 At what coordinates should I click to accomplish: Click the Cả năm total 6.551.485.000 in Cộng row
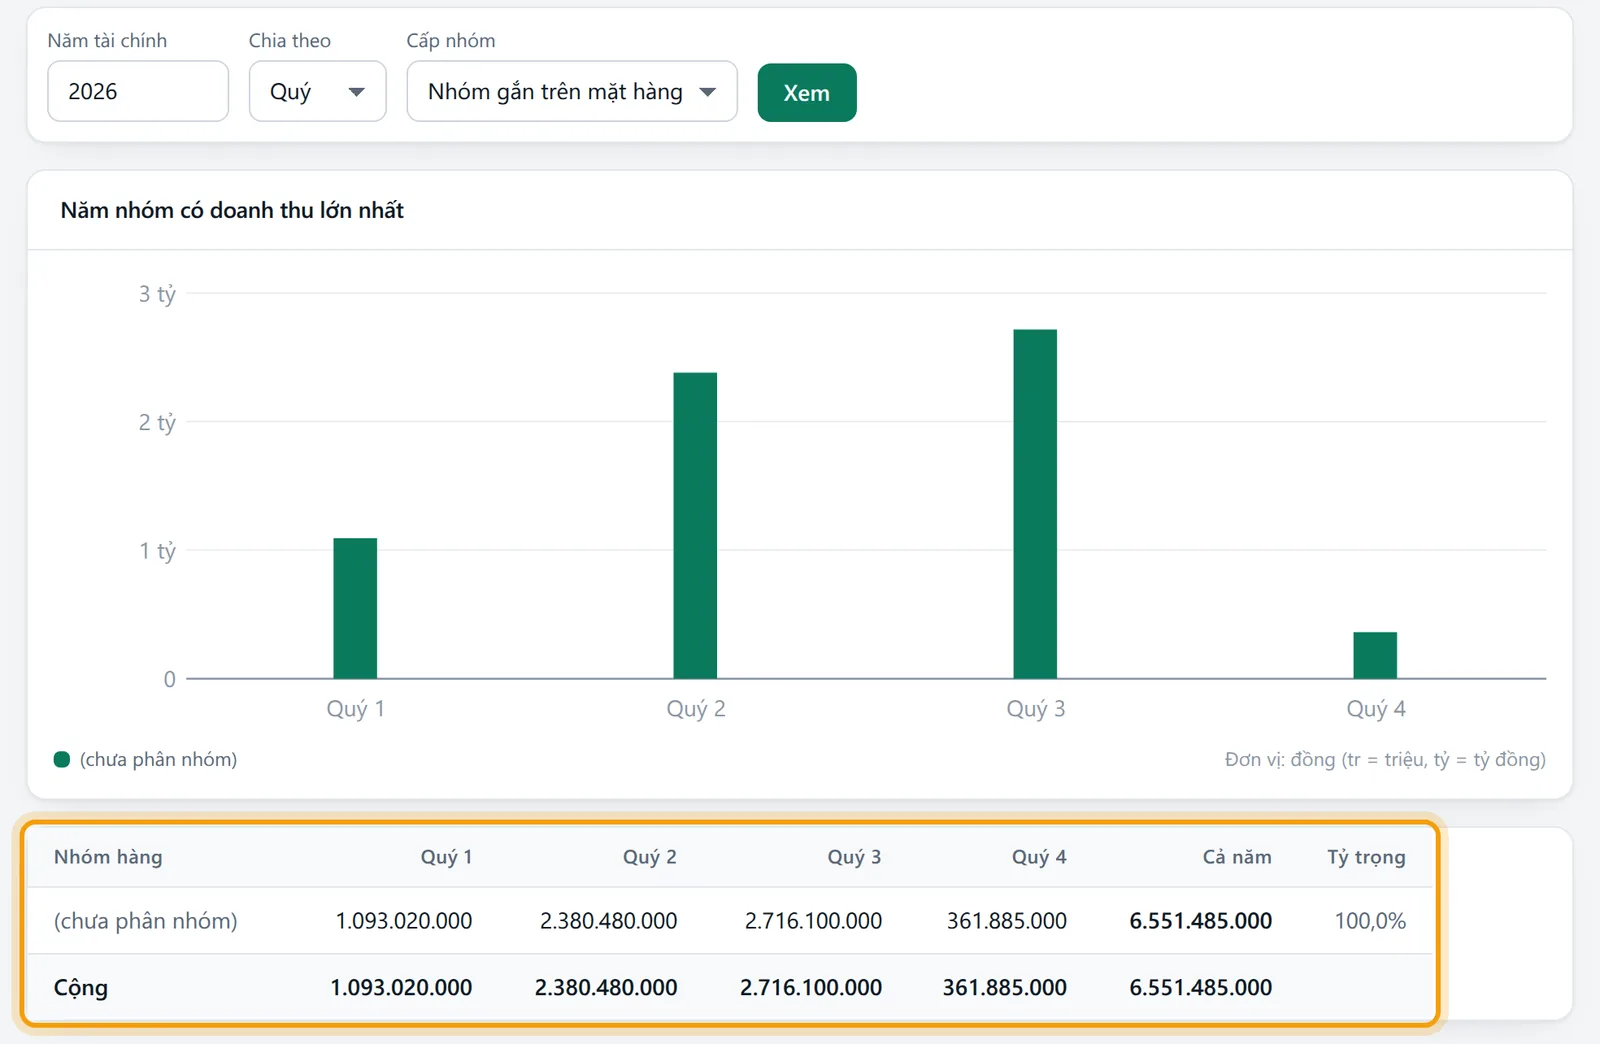1201,988
